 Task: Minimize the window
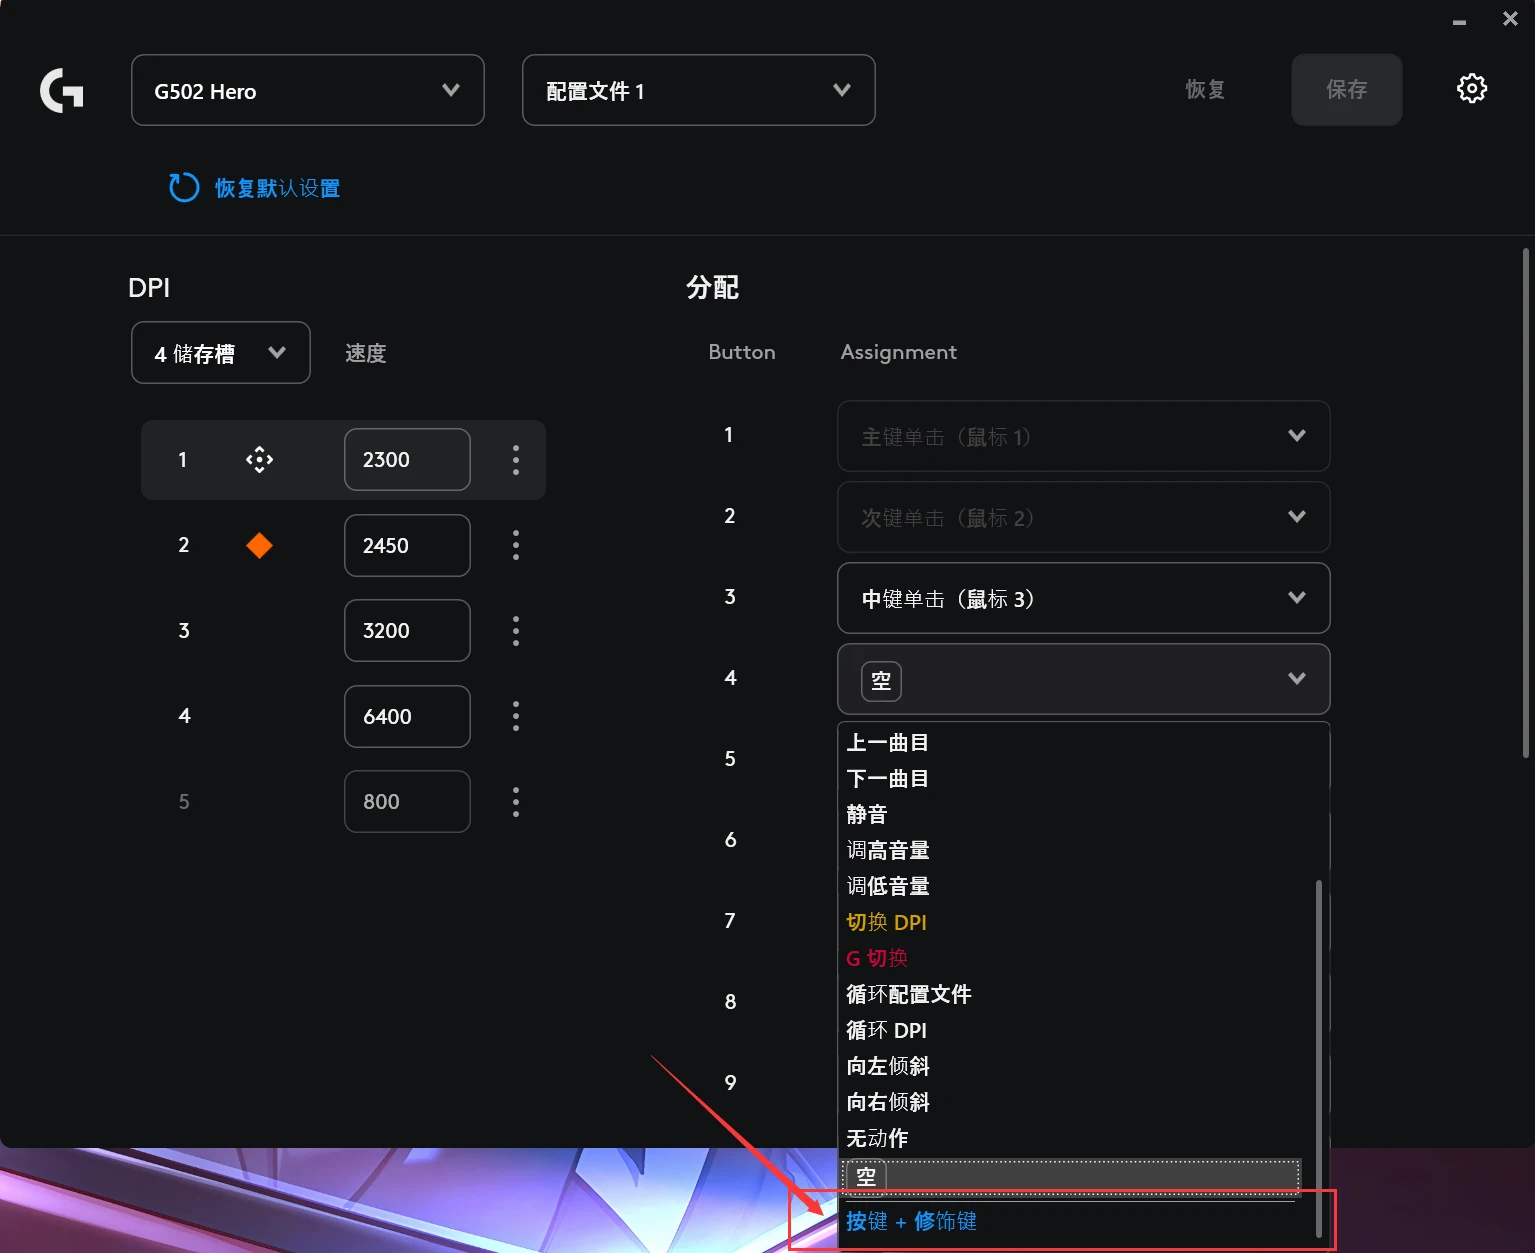(x=1459, y=22)
